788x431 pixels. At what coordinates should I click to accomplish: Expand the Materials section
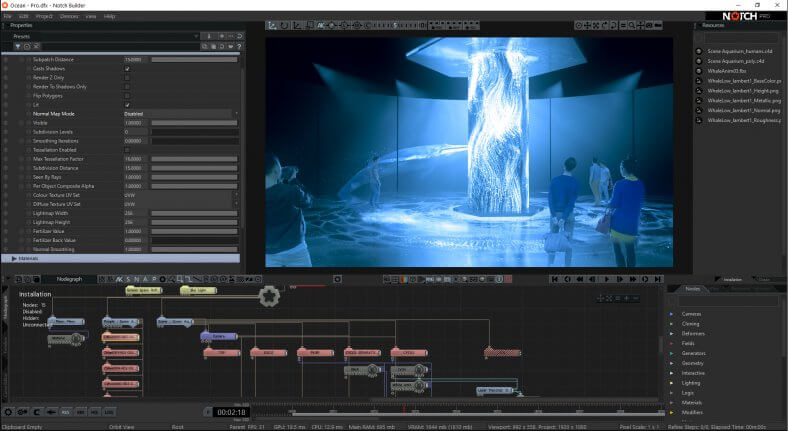coord(15,258)
